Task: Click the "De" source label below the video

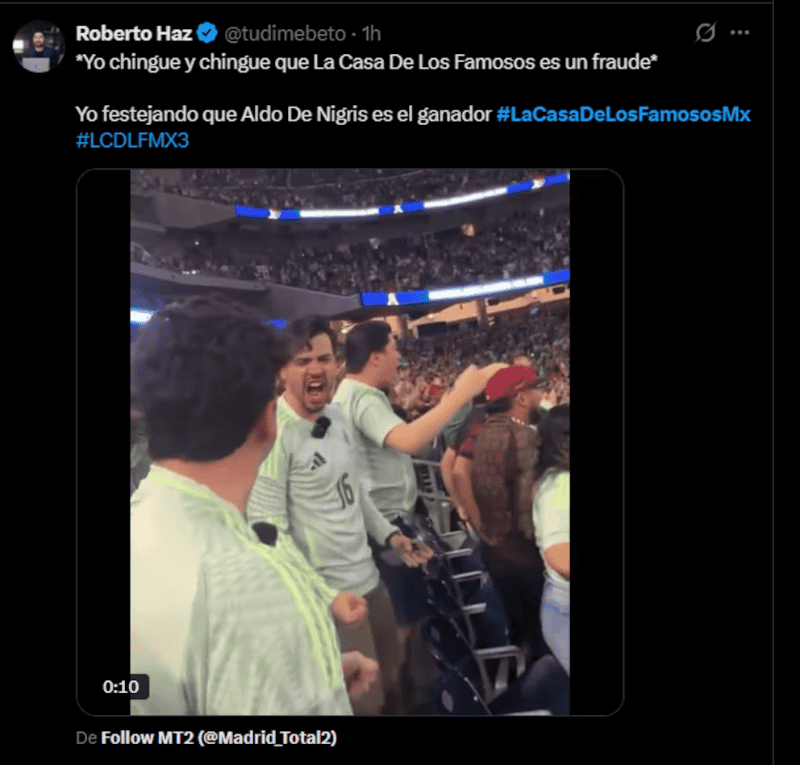Action: tap(85, 738)
